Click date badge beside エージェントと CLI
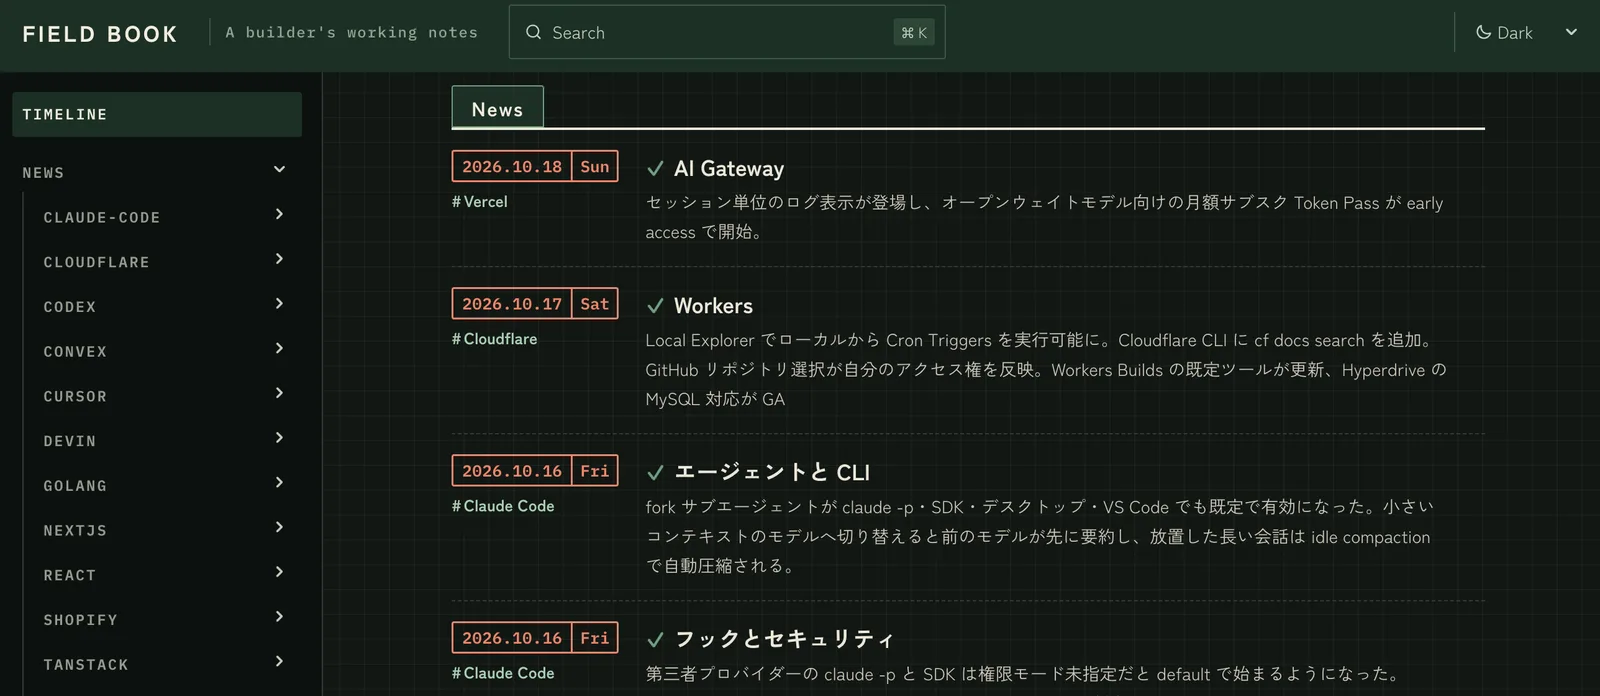1600x696 pixels. point(535,471)
